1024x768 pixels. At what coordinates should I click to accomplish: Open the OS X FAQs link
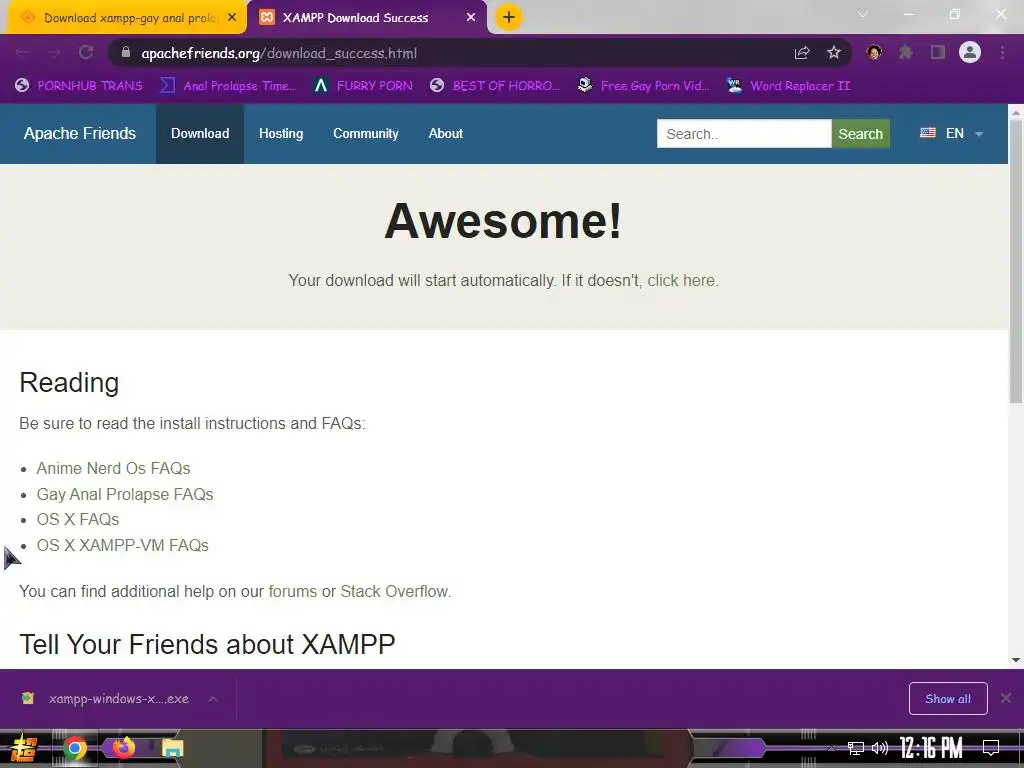(x=78, y=519)
